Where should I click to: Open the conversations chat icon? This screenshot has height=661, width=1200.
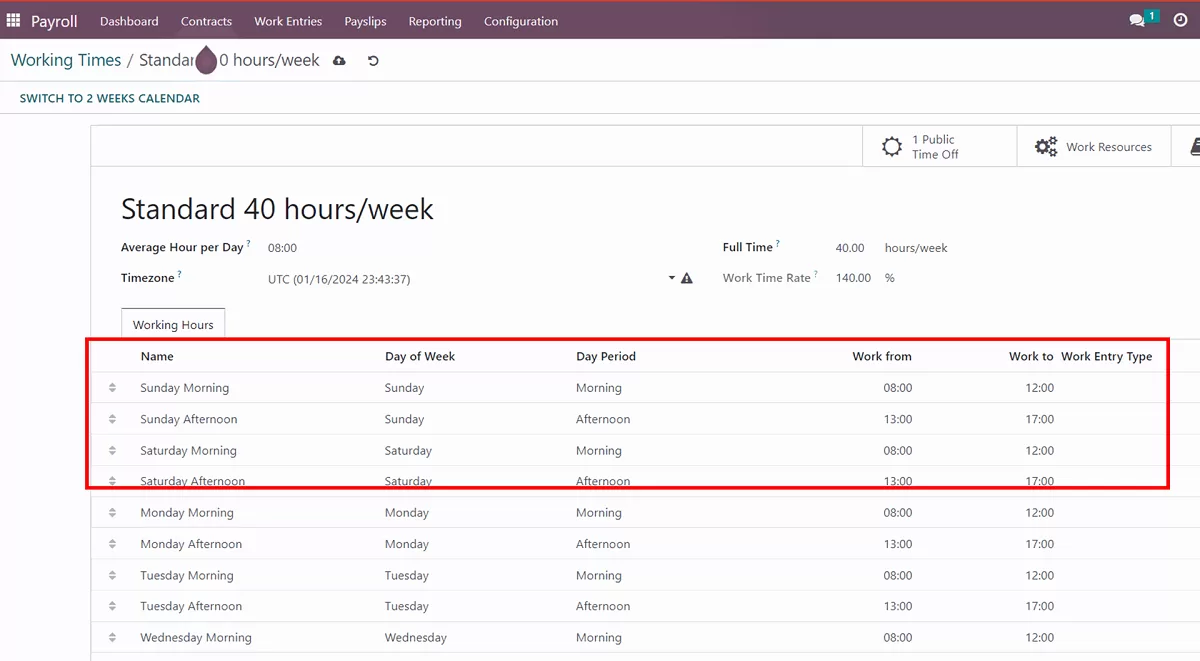click(1137, 20)
